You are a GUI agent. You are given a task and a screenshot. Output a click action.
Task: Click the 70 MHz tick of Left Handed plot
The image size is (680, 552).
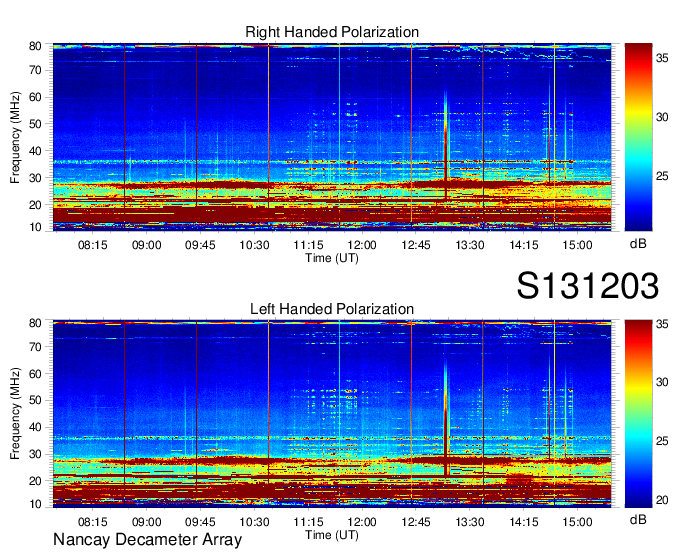pyautogui.click(x=35, y=347)
